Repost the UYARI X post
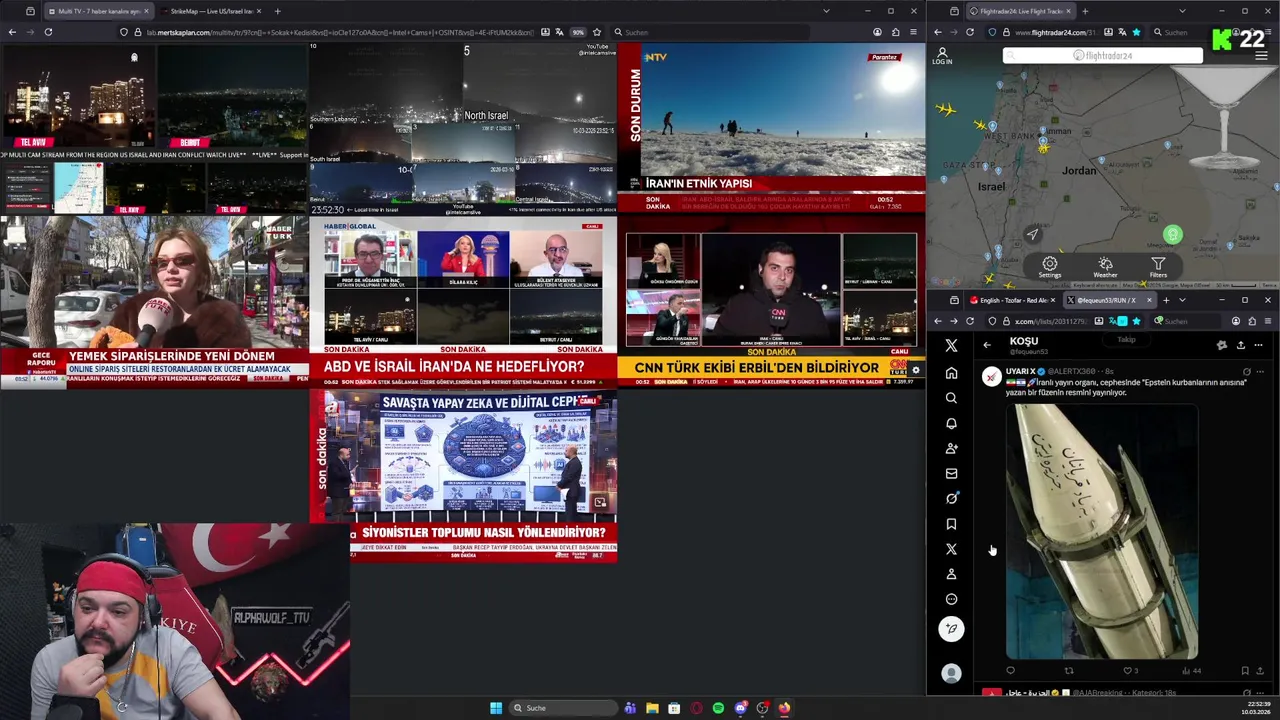Image resolution: width=1280 pixels, height=720 pixels. [1068, 671]
